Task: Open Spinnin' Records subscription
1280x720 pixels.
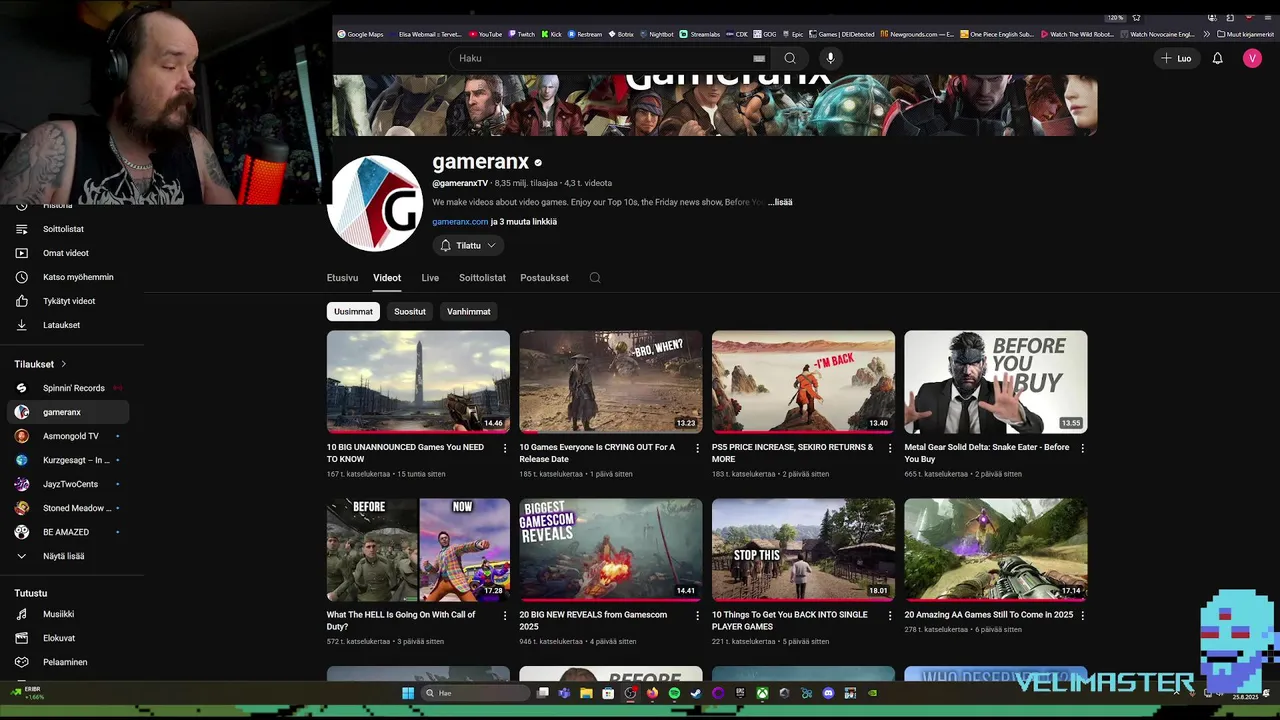Action: [x=68, y=388]
